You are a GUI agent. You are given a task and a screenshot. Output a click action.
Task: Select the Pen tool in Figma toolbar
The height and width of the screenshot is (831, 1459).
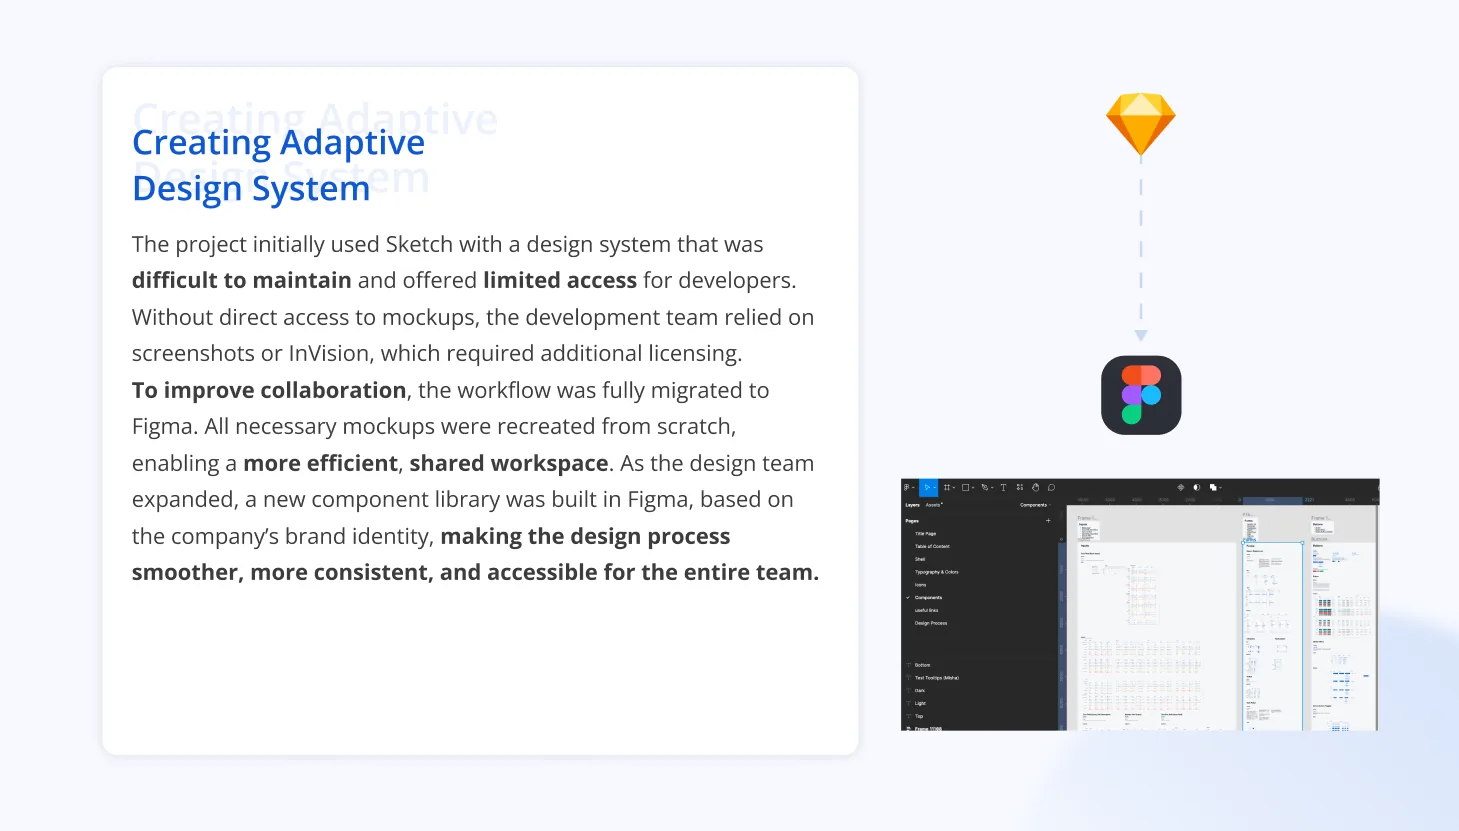point(986,487)
